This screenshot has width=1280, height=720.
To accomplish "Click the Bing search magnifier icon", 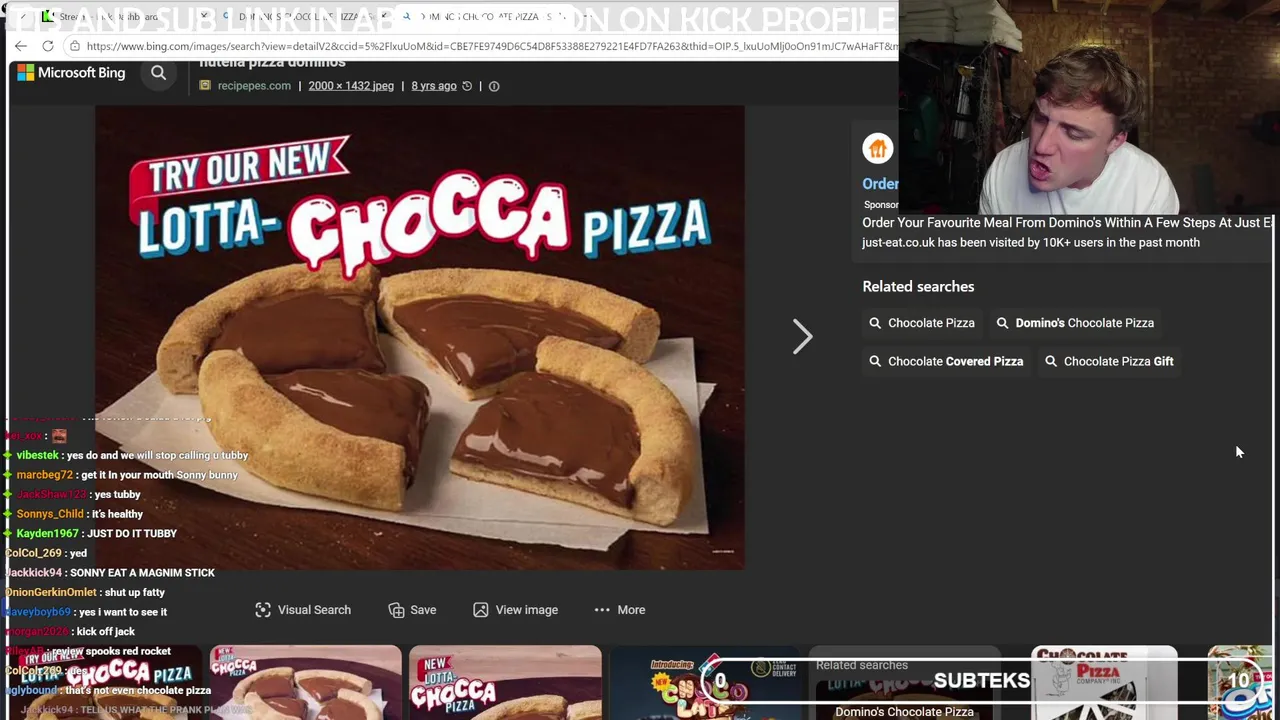I will click(x=158, y=72).
